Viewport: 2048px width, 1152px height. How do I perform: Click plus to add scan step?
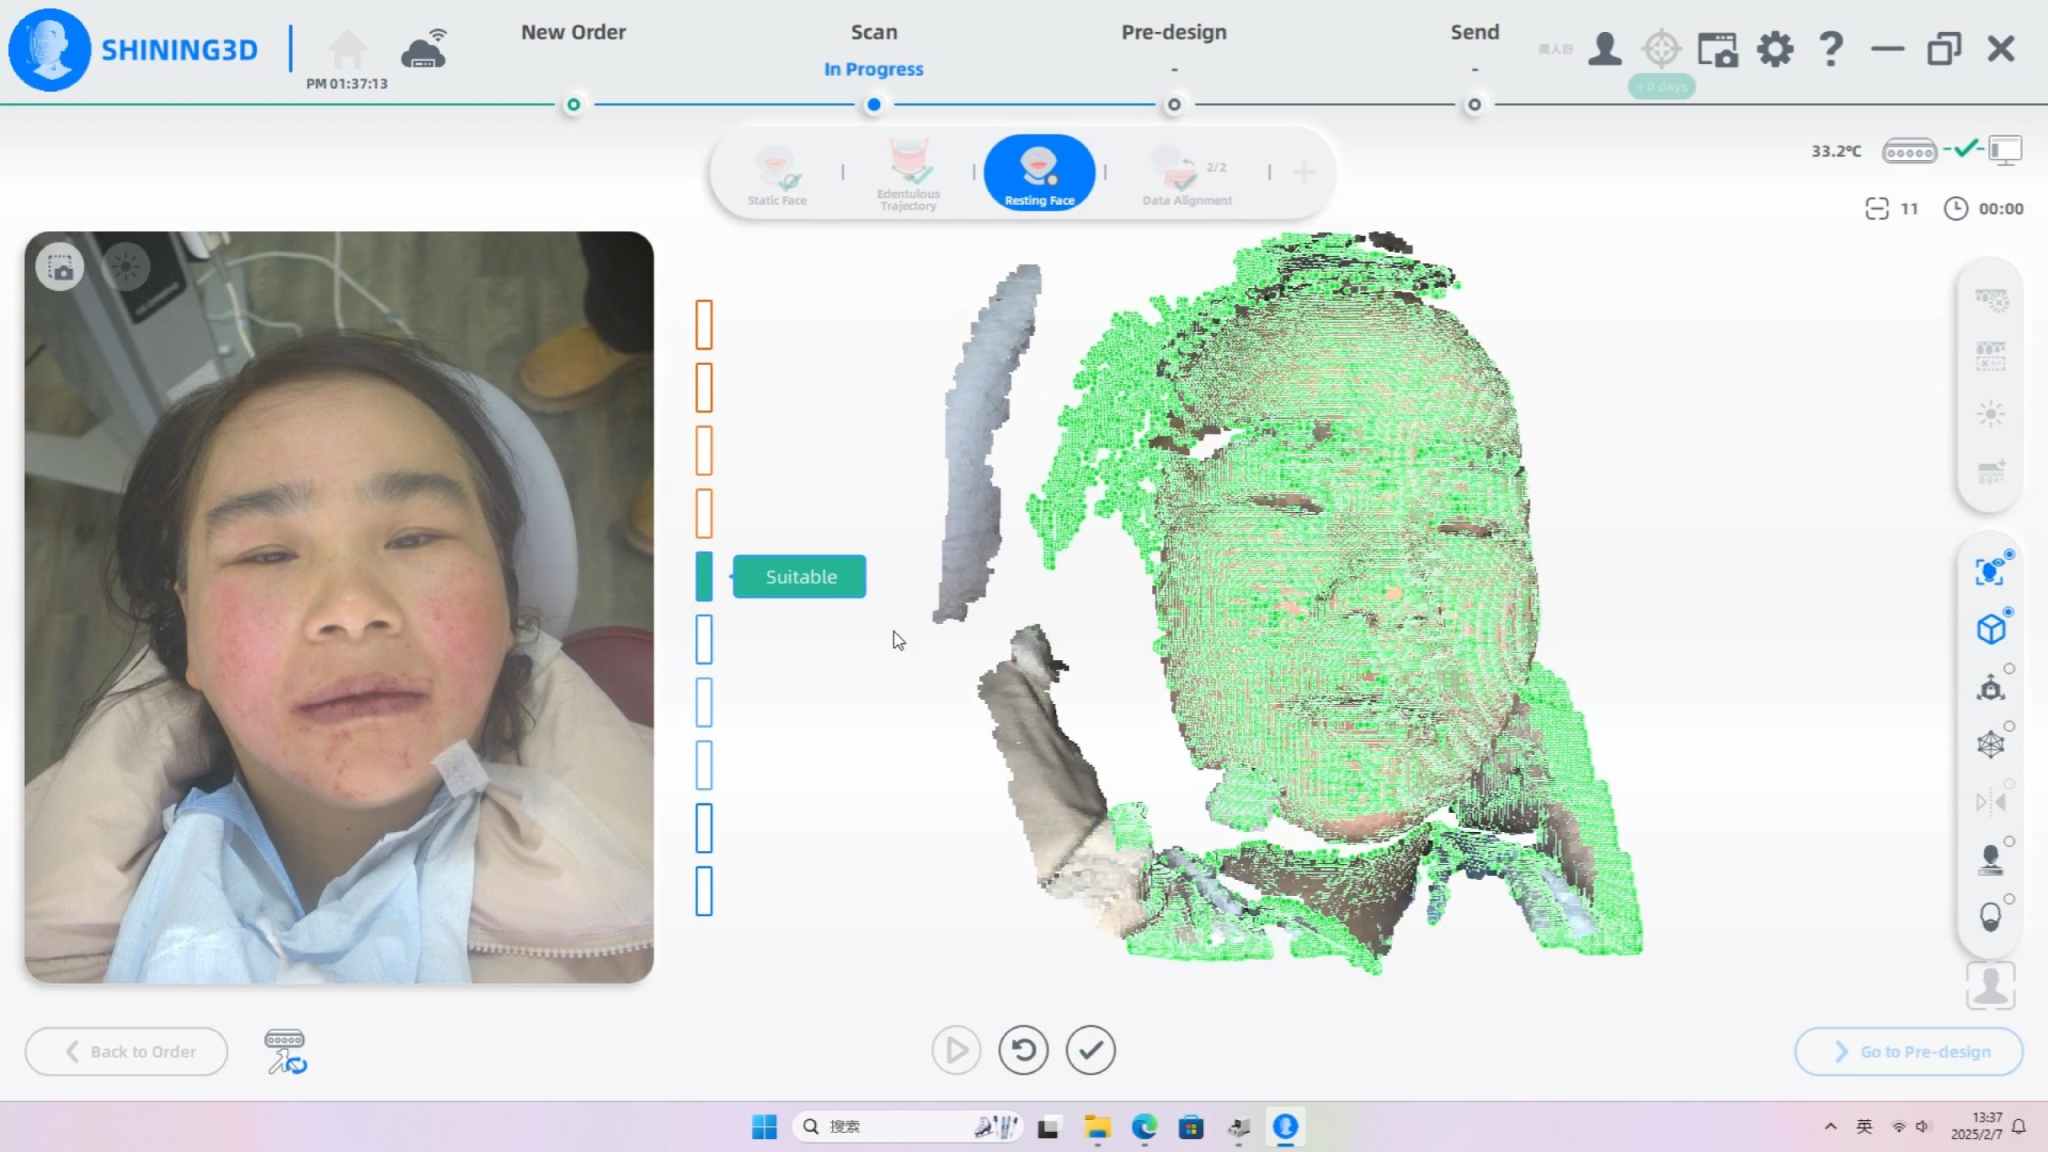1304,173
